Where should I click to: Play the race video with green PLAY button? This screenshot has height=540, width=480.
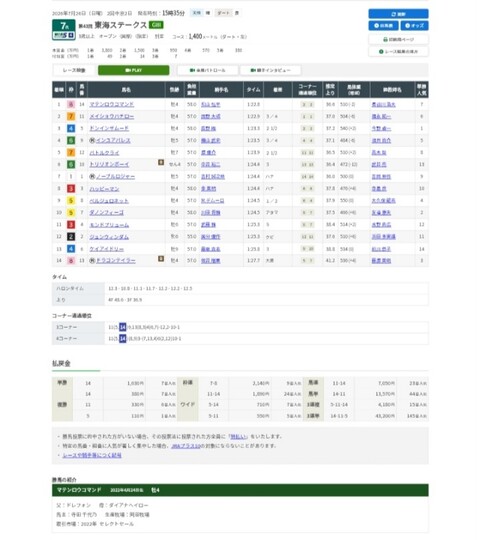coord(133,70)
